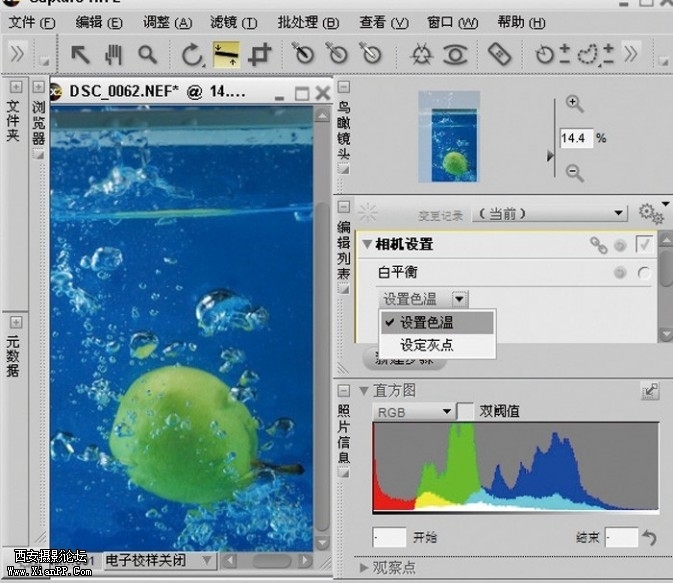Select the straighten tool

226,55
